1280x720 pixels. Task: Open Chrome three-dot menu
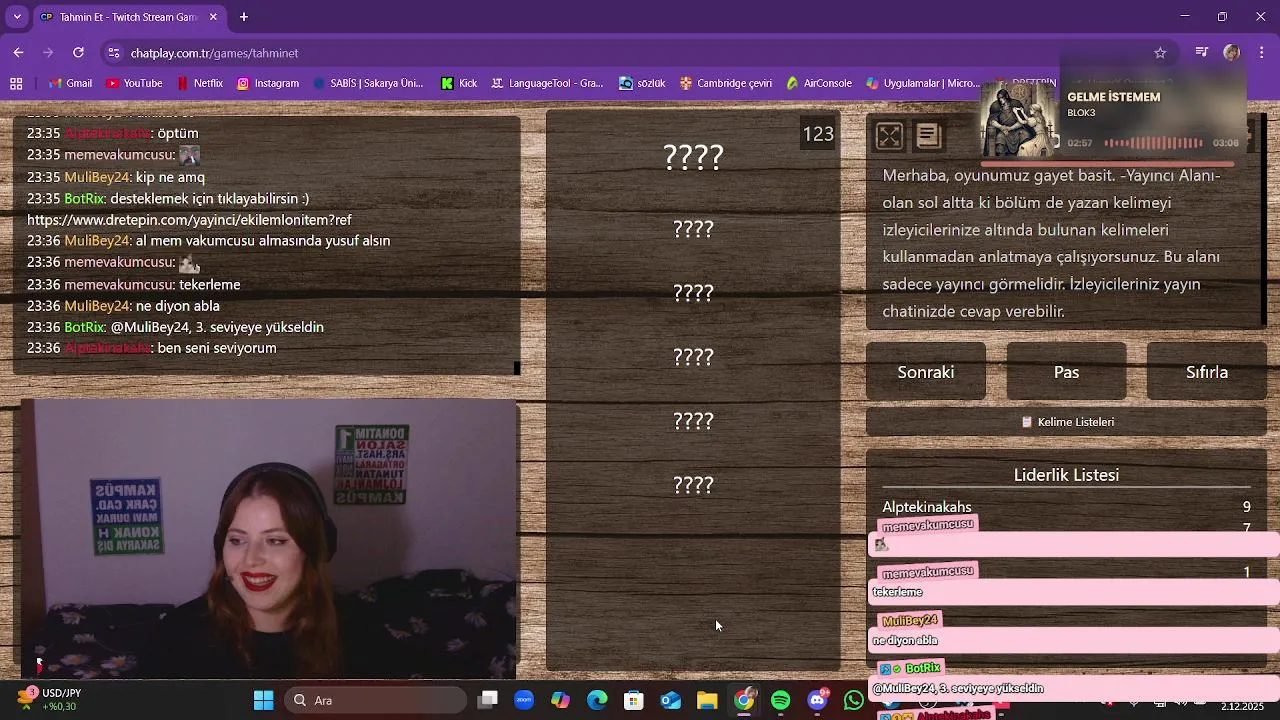[x=1260, y=53]
